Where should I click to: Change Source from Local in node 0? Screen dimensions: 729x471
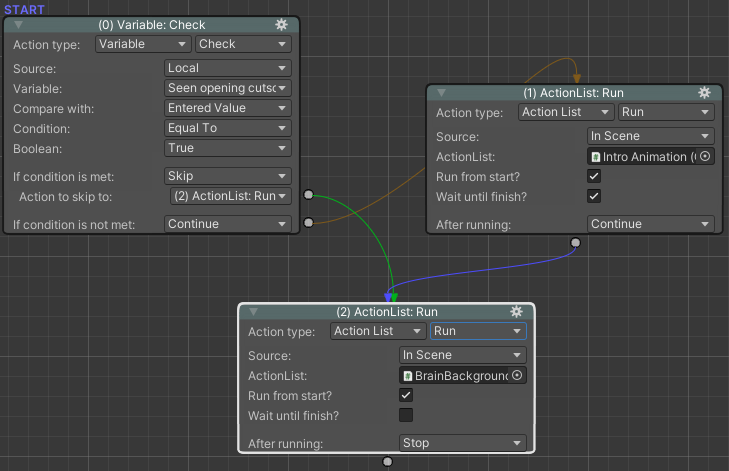tap(228, 68)
